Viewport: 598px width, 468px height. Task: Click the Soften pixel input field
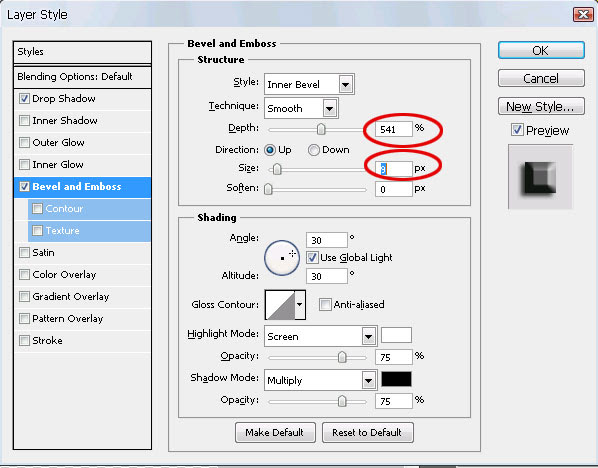pyautogui.click(x=394, y=189)
